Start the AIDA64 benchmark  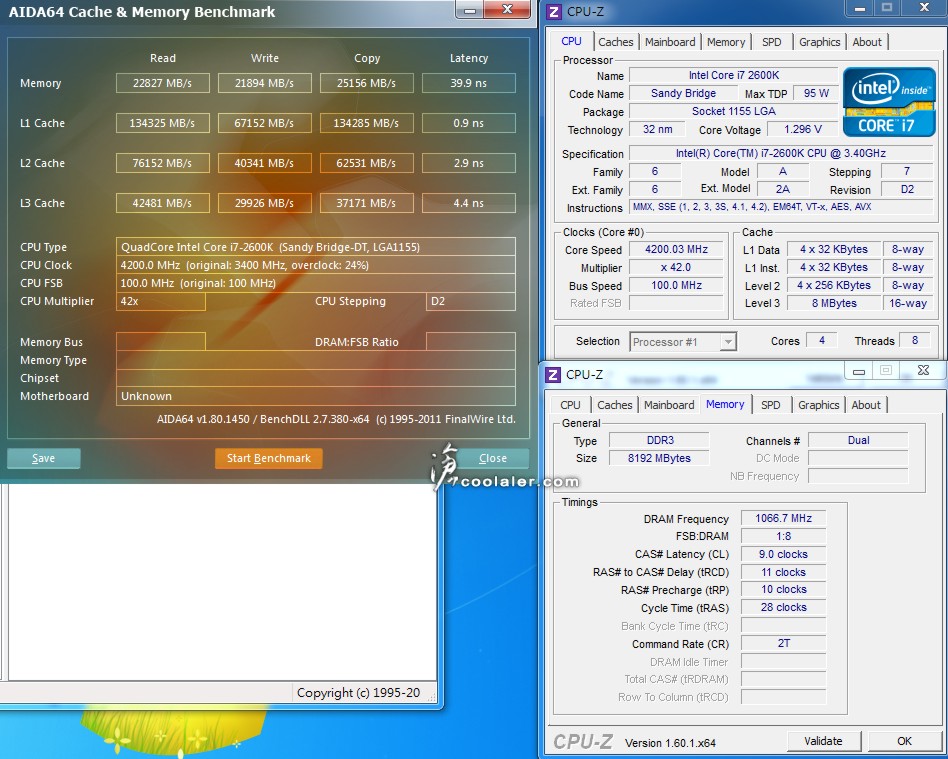pyautogui.click(x=268, y=458)
